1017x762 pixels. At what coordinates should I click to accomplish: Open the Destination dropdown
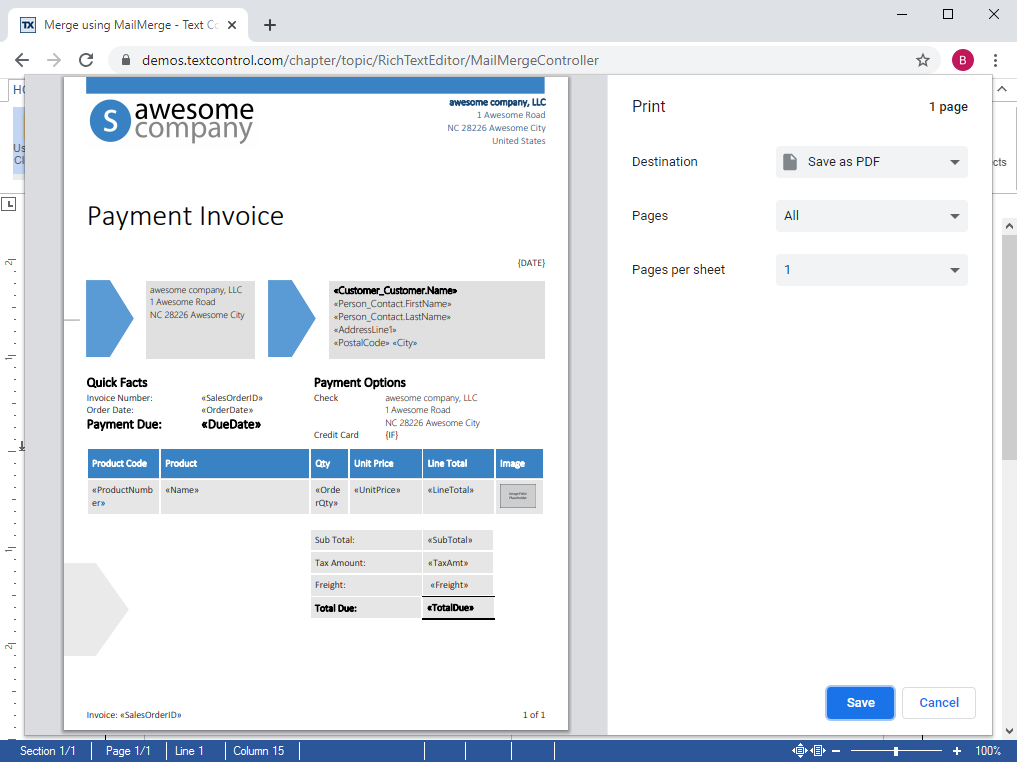(871, 162)
